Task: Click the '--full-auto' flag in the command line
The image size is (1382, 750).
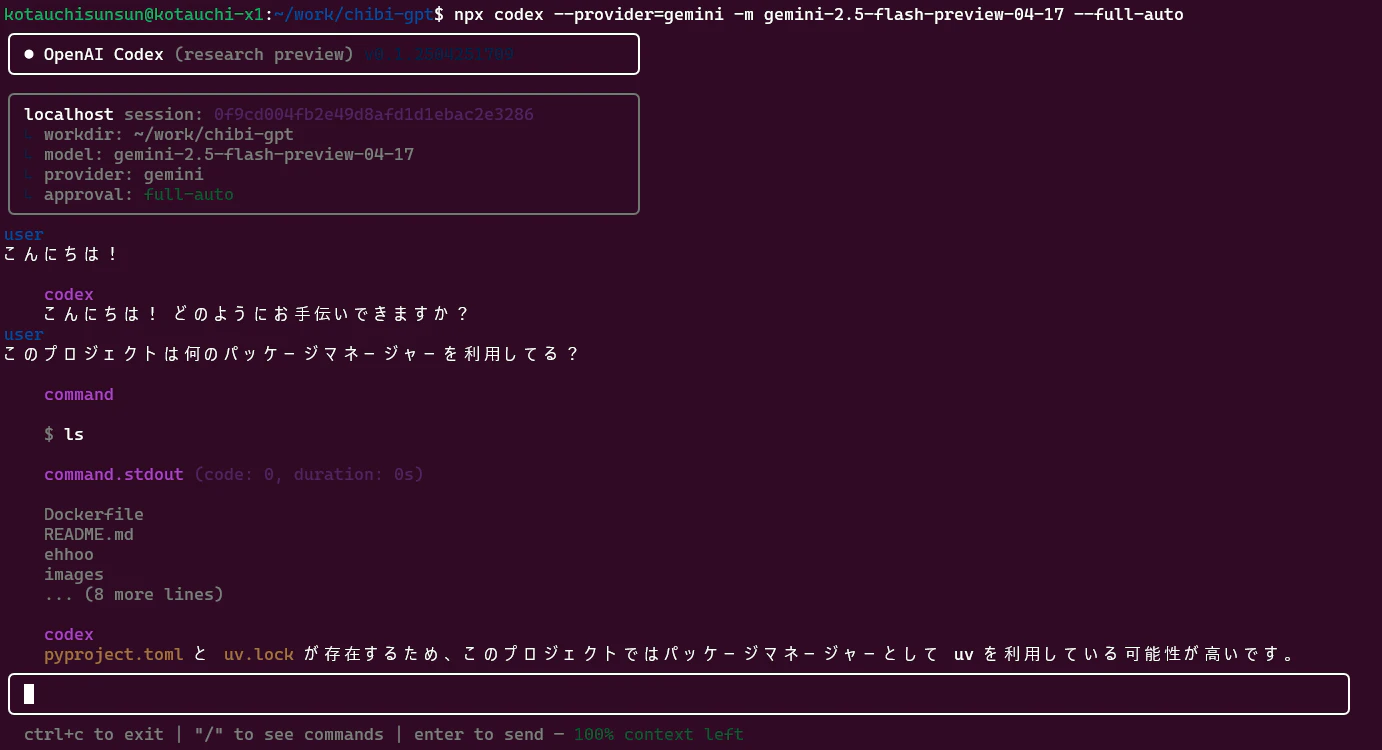Action: (x=1129, y=14)
